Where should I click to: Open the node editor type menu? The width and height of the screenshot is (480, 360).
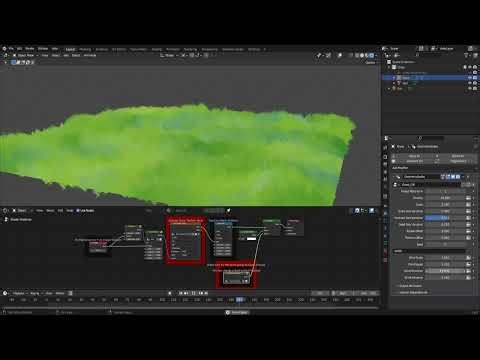point(6,211)
